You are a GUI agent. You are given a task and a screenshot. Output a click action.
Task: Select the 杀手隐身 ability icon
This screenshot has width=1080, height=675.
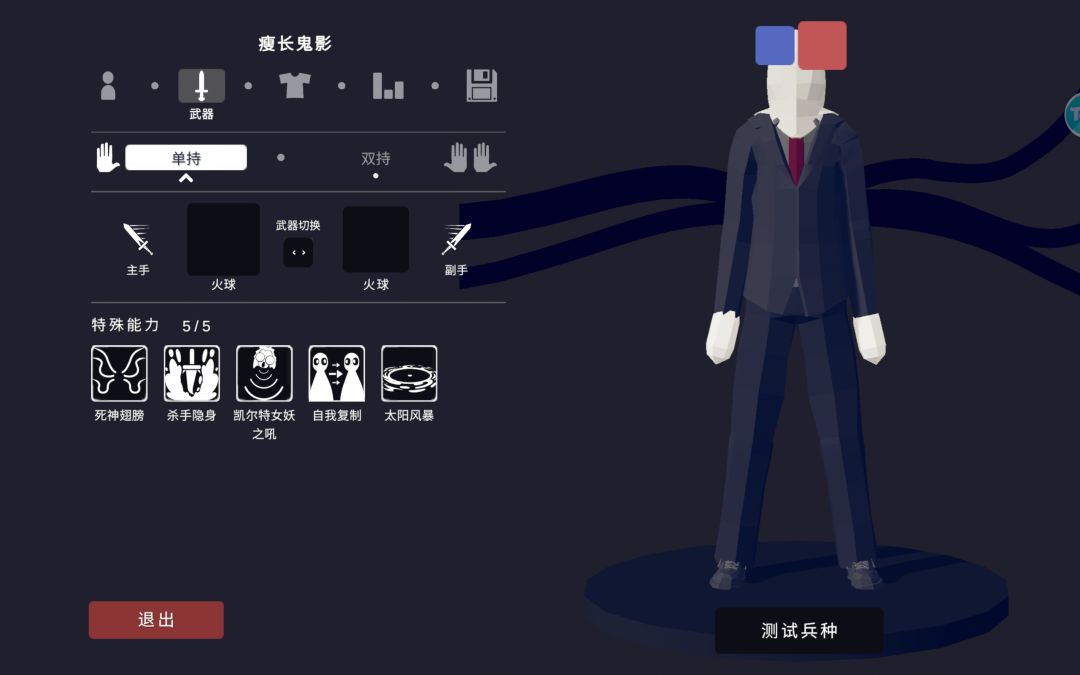coord(191,373)
